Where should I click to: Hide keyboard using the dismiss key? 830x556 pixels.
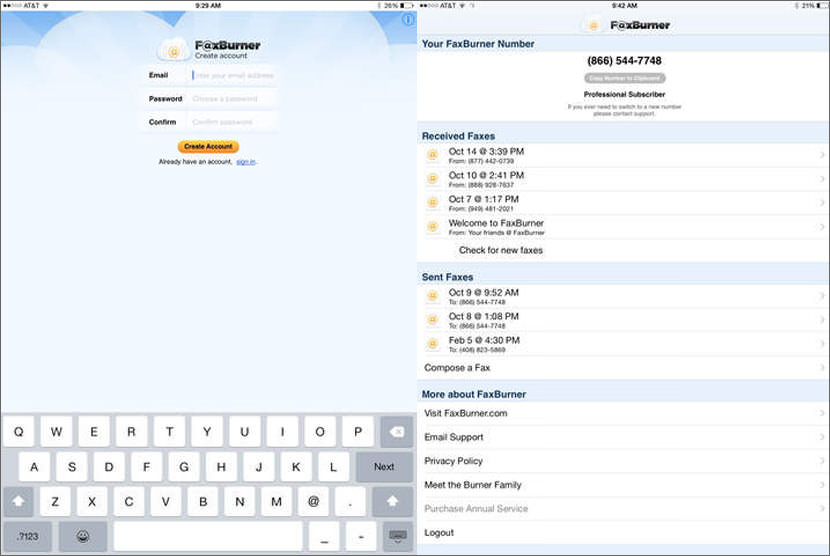point(397,536)
